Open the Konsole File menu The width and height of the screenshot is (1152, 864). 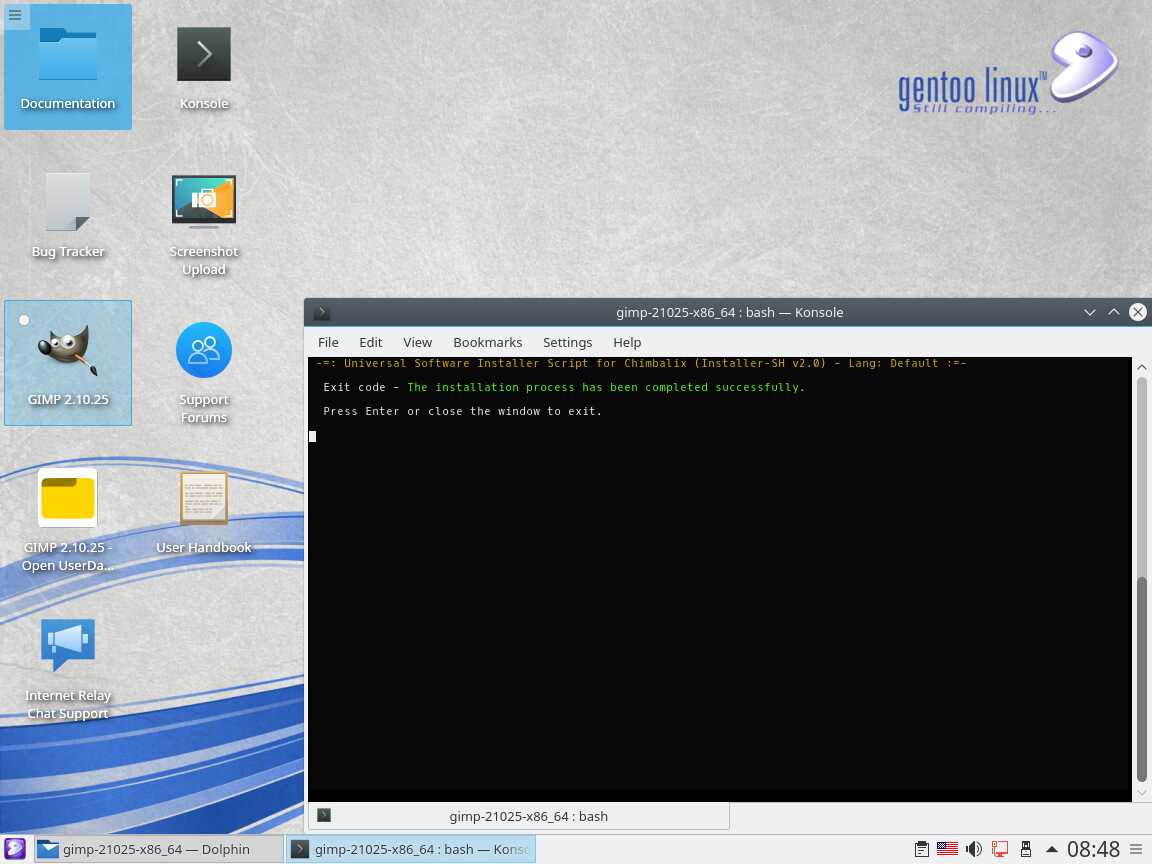click(328, 342)
